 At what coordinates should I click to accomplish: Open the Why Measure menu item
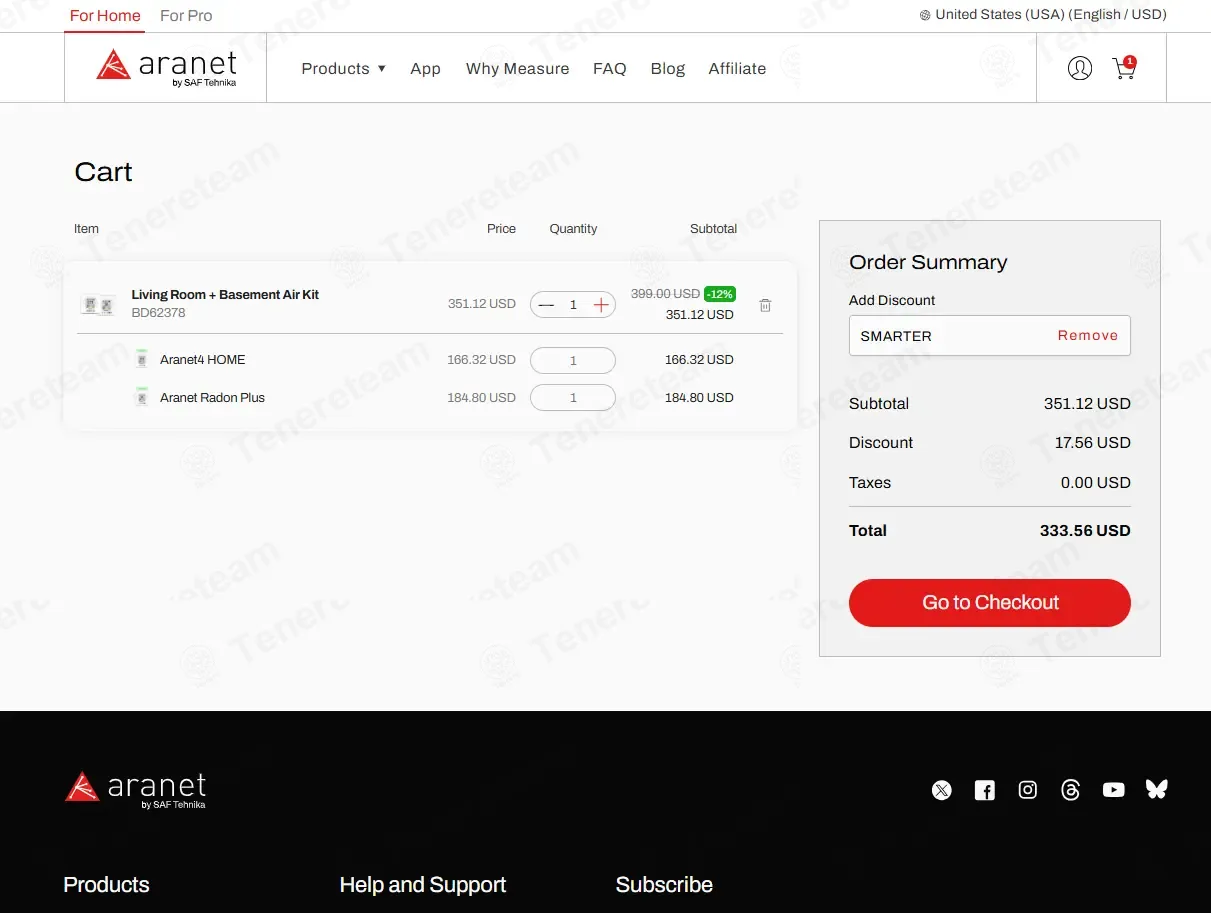click(517, 68)
